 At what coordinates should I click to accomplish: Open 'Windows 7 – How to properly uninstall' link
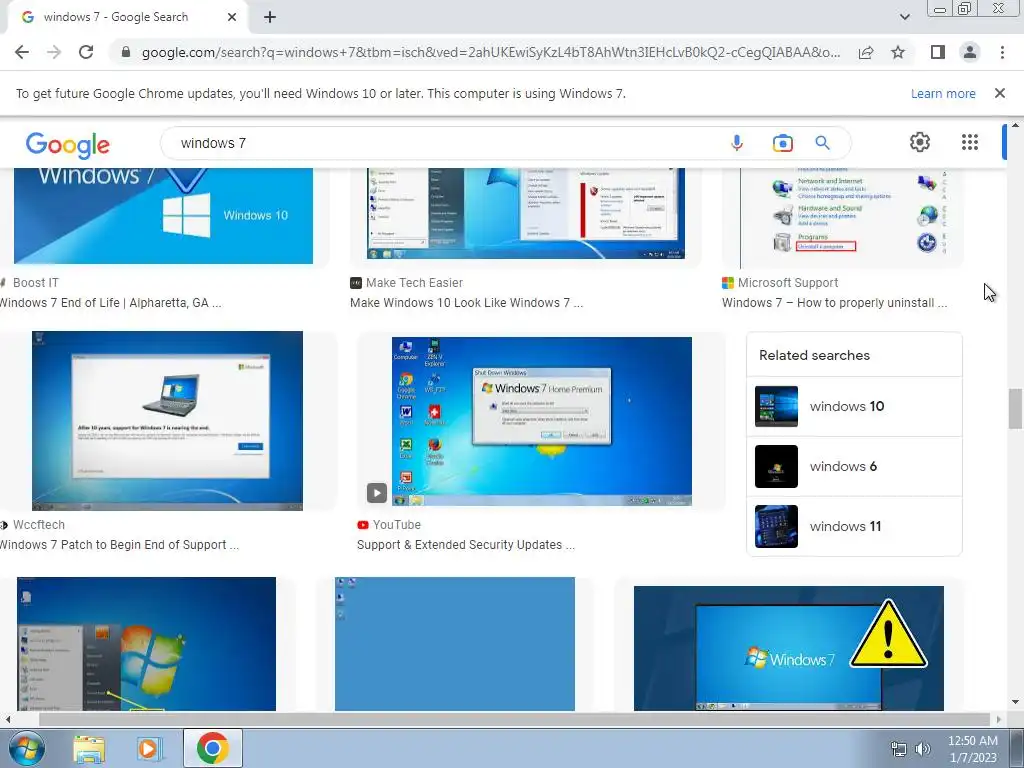point(834,303)
